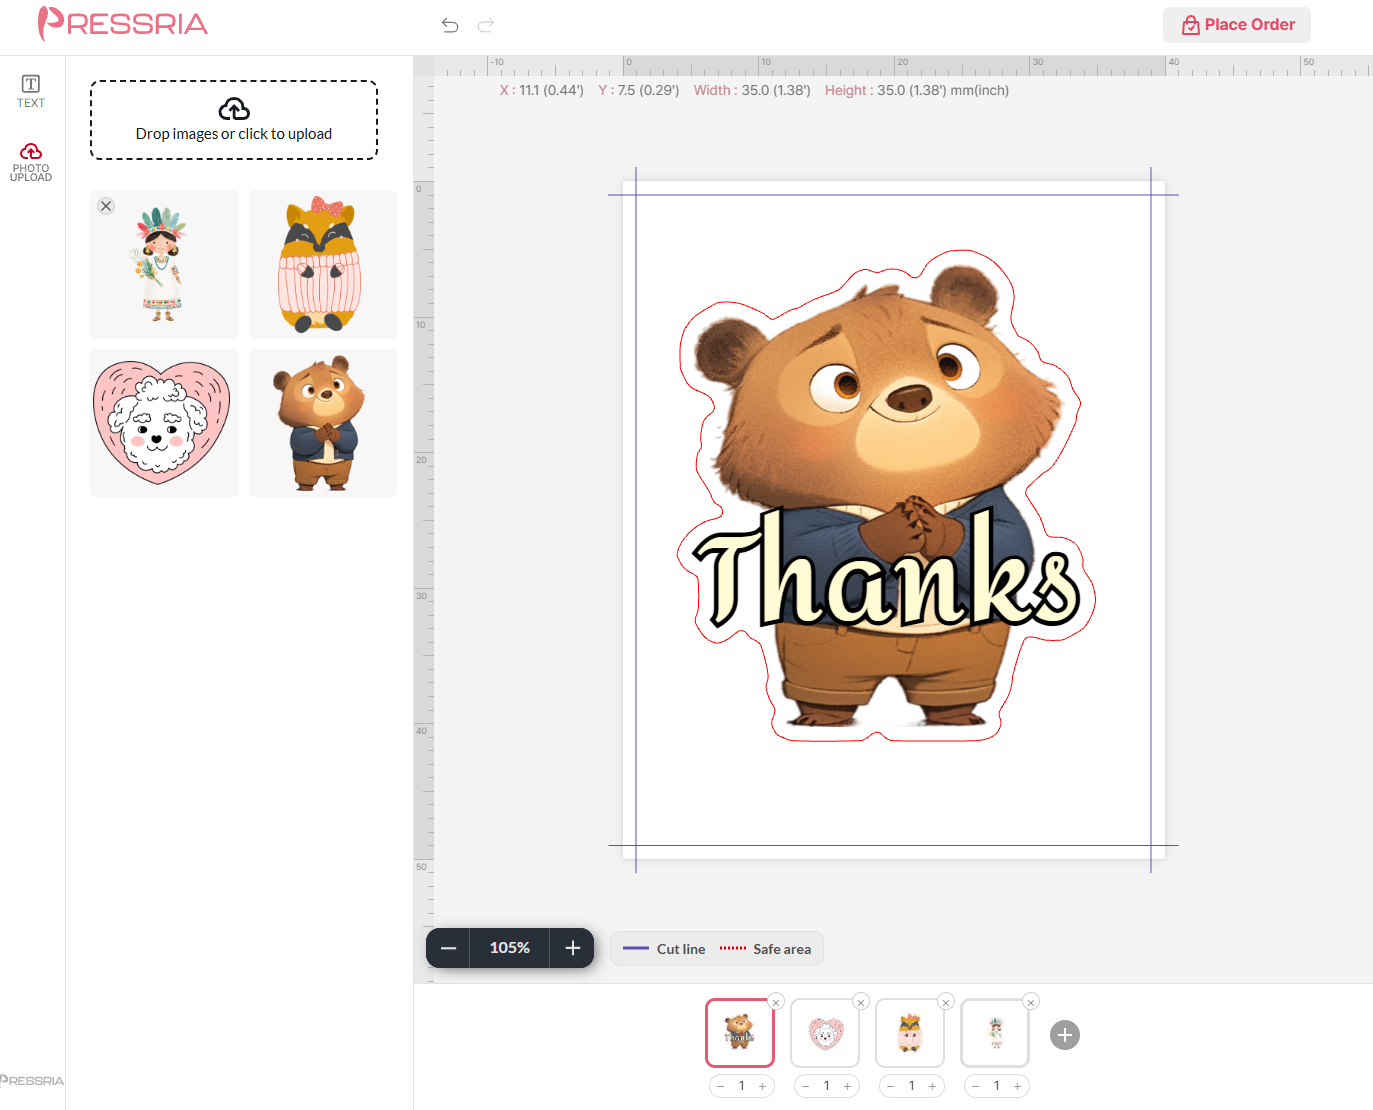Select the raccoon uploaded image
This screenshot has height=1110, width=1373.
323,264
